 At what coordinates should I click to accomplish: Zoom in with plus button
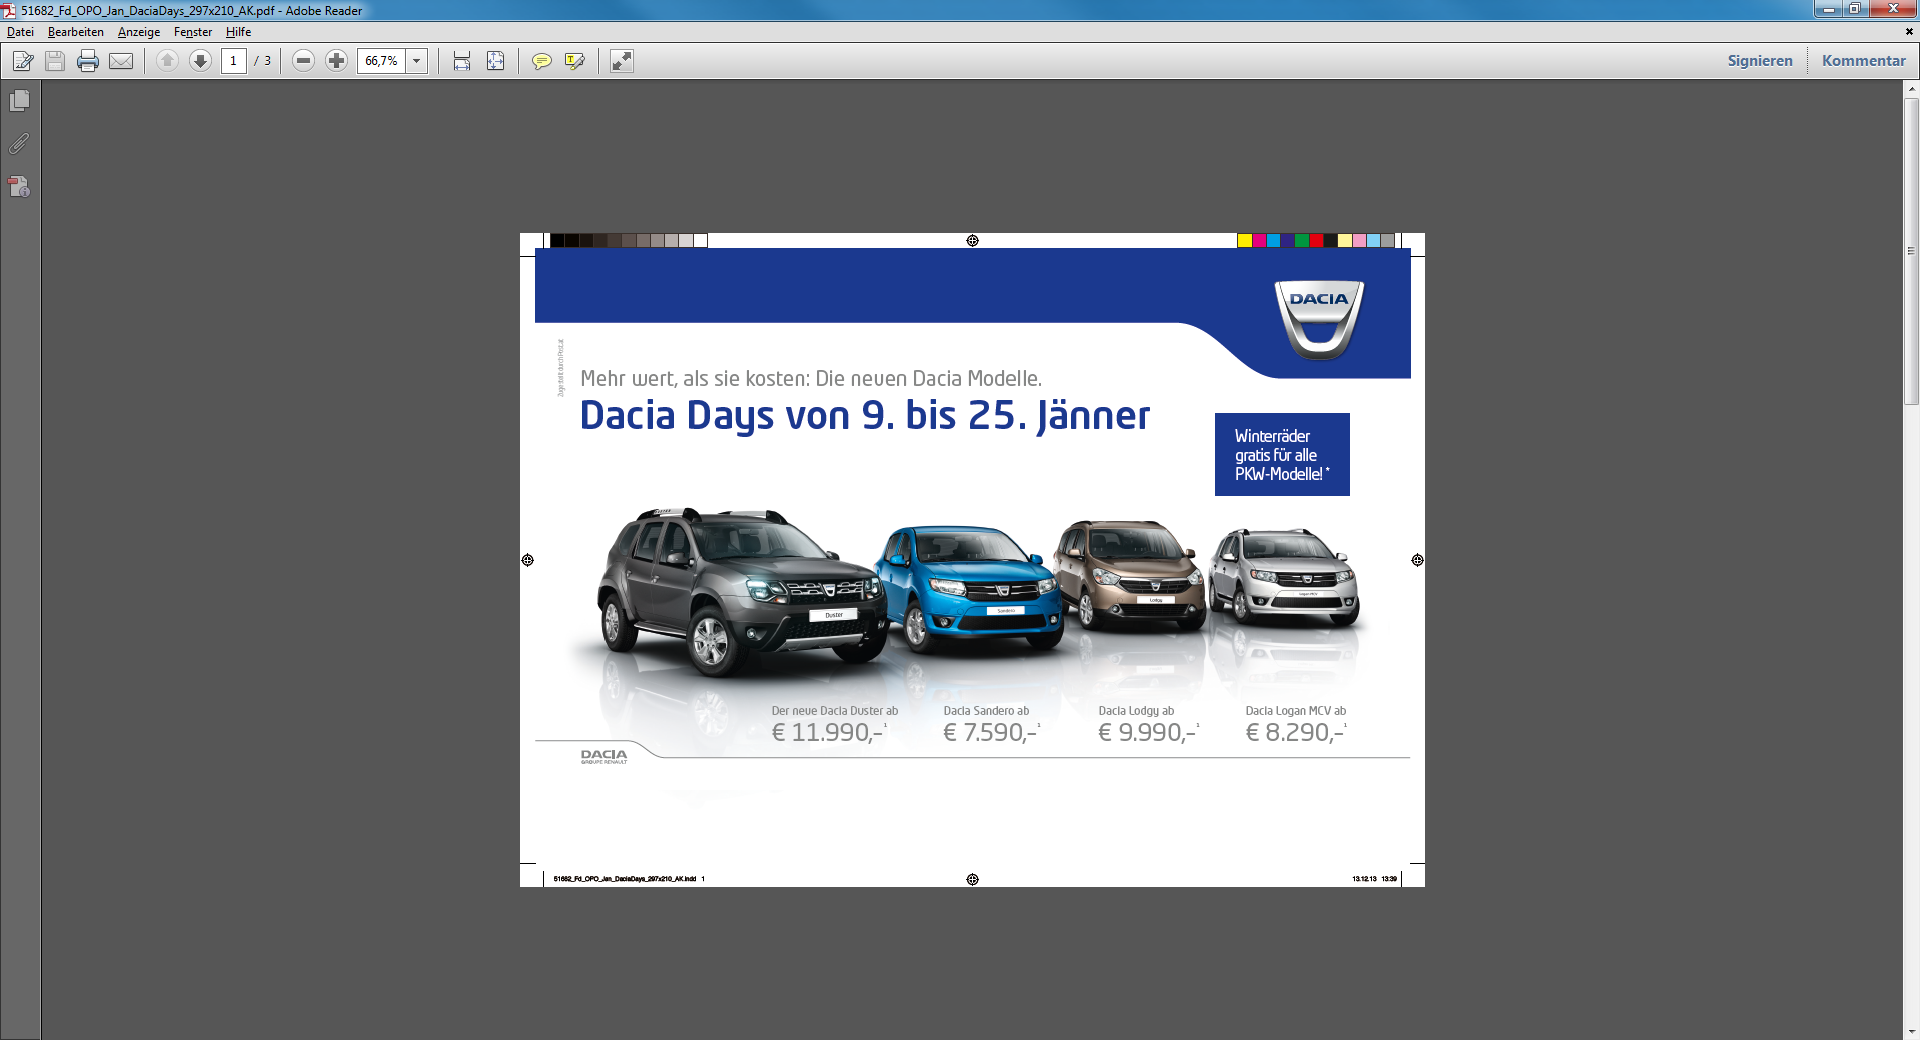[337, 61]
